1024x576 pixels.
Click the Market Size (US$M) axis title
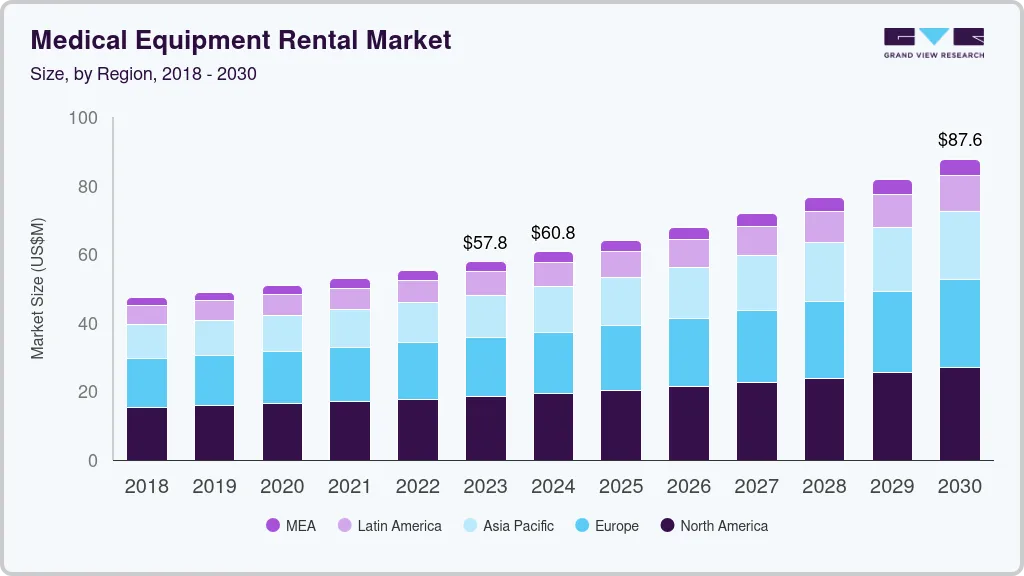pyautogui.click(x=37, y=288)
